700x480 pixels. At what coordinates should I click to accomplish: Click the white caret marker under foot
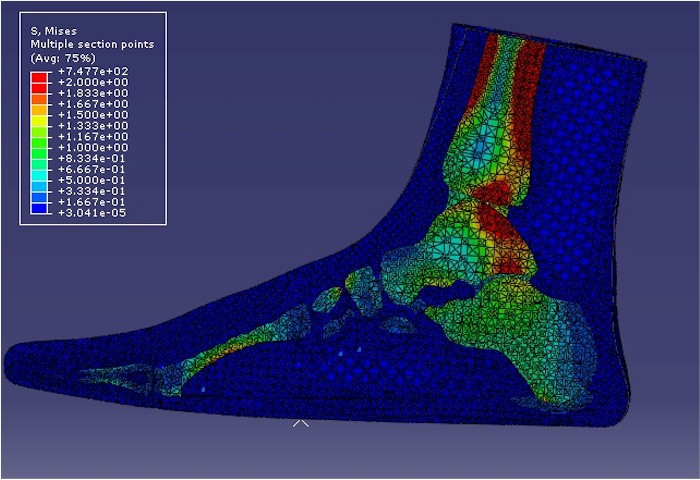[x=300, y=424]
